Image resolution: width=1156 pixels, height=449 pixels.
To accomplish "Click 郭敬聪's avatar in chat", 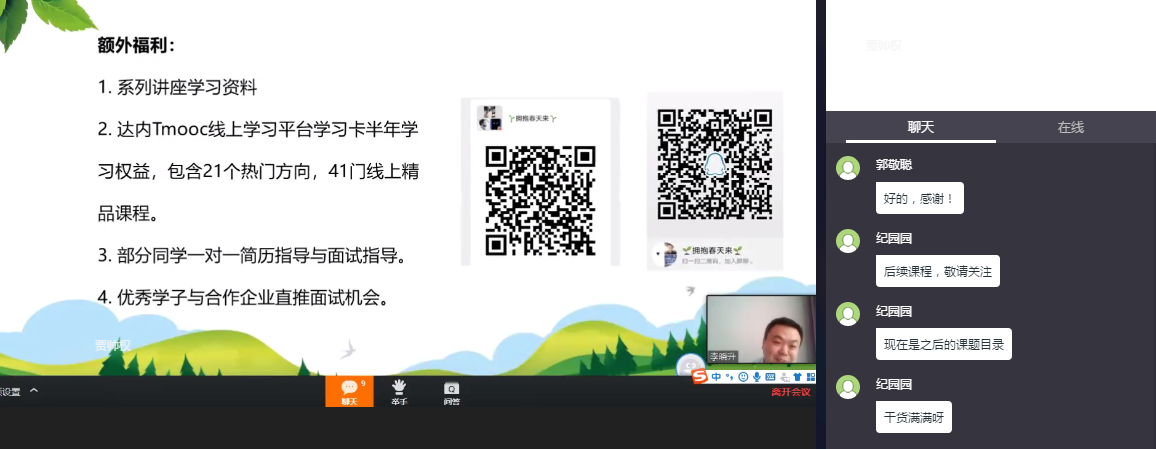I will [x=848, y=168].
